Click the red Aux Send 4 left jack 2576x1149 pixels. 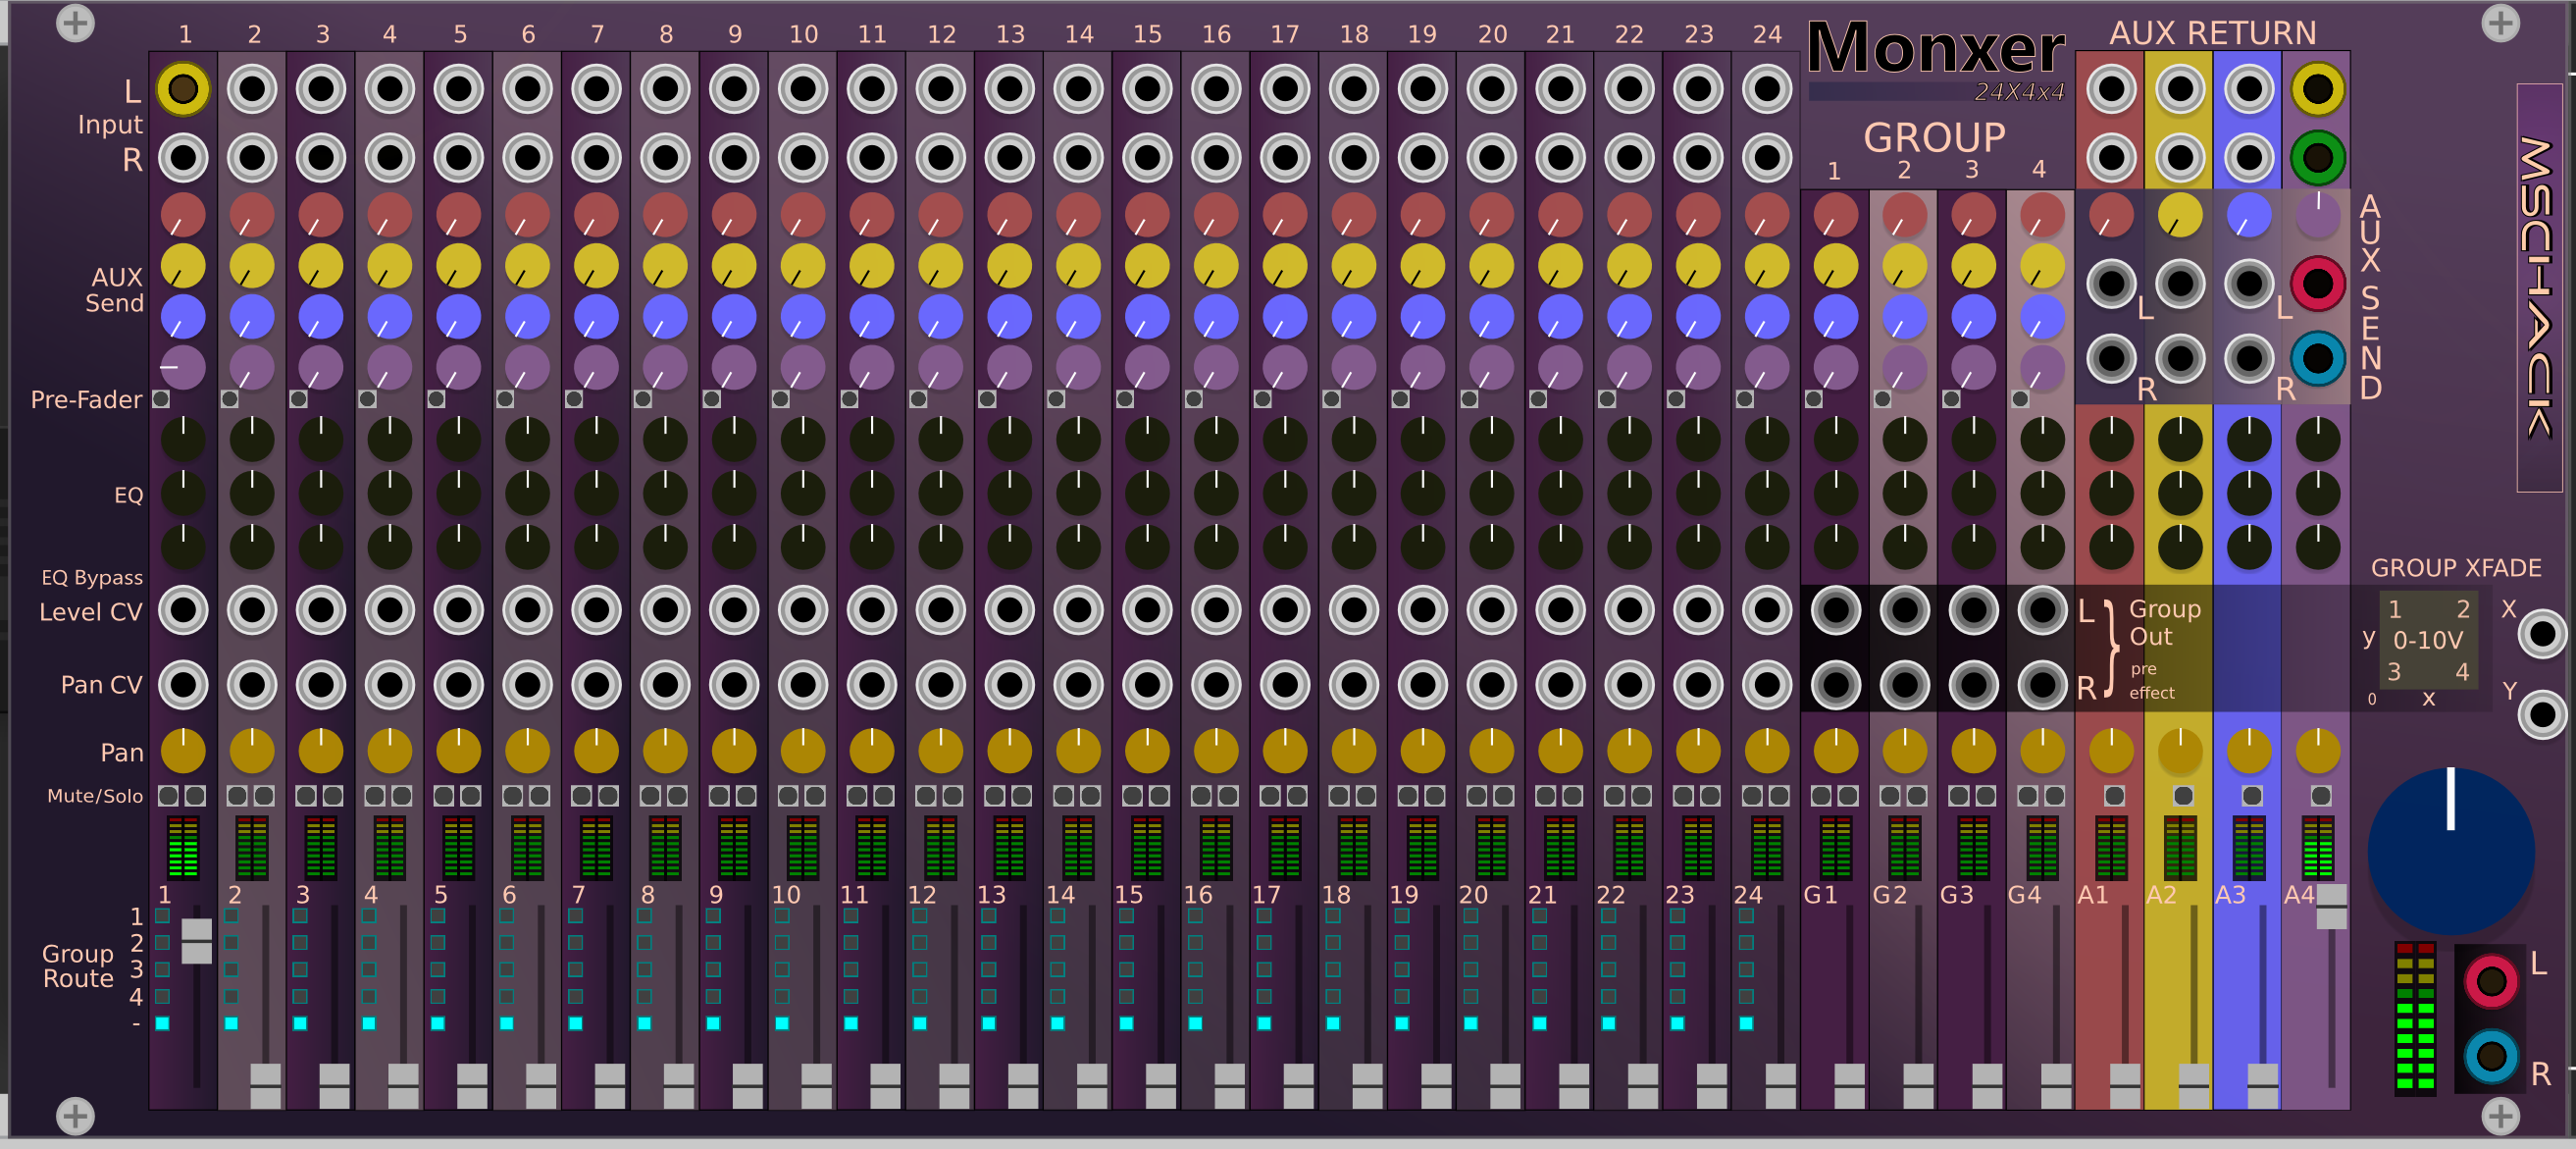[2318, 284]
